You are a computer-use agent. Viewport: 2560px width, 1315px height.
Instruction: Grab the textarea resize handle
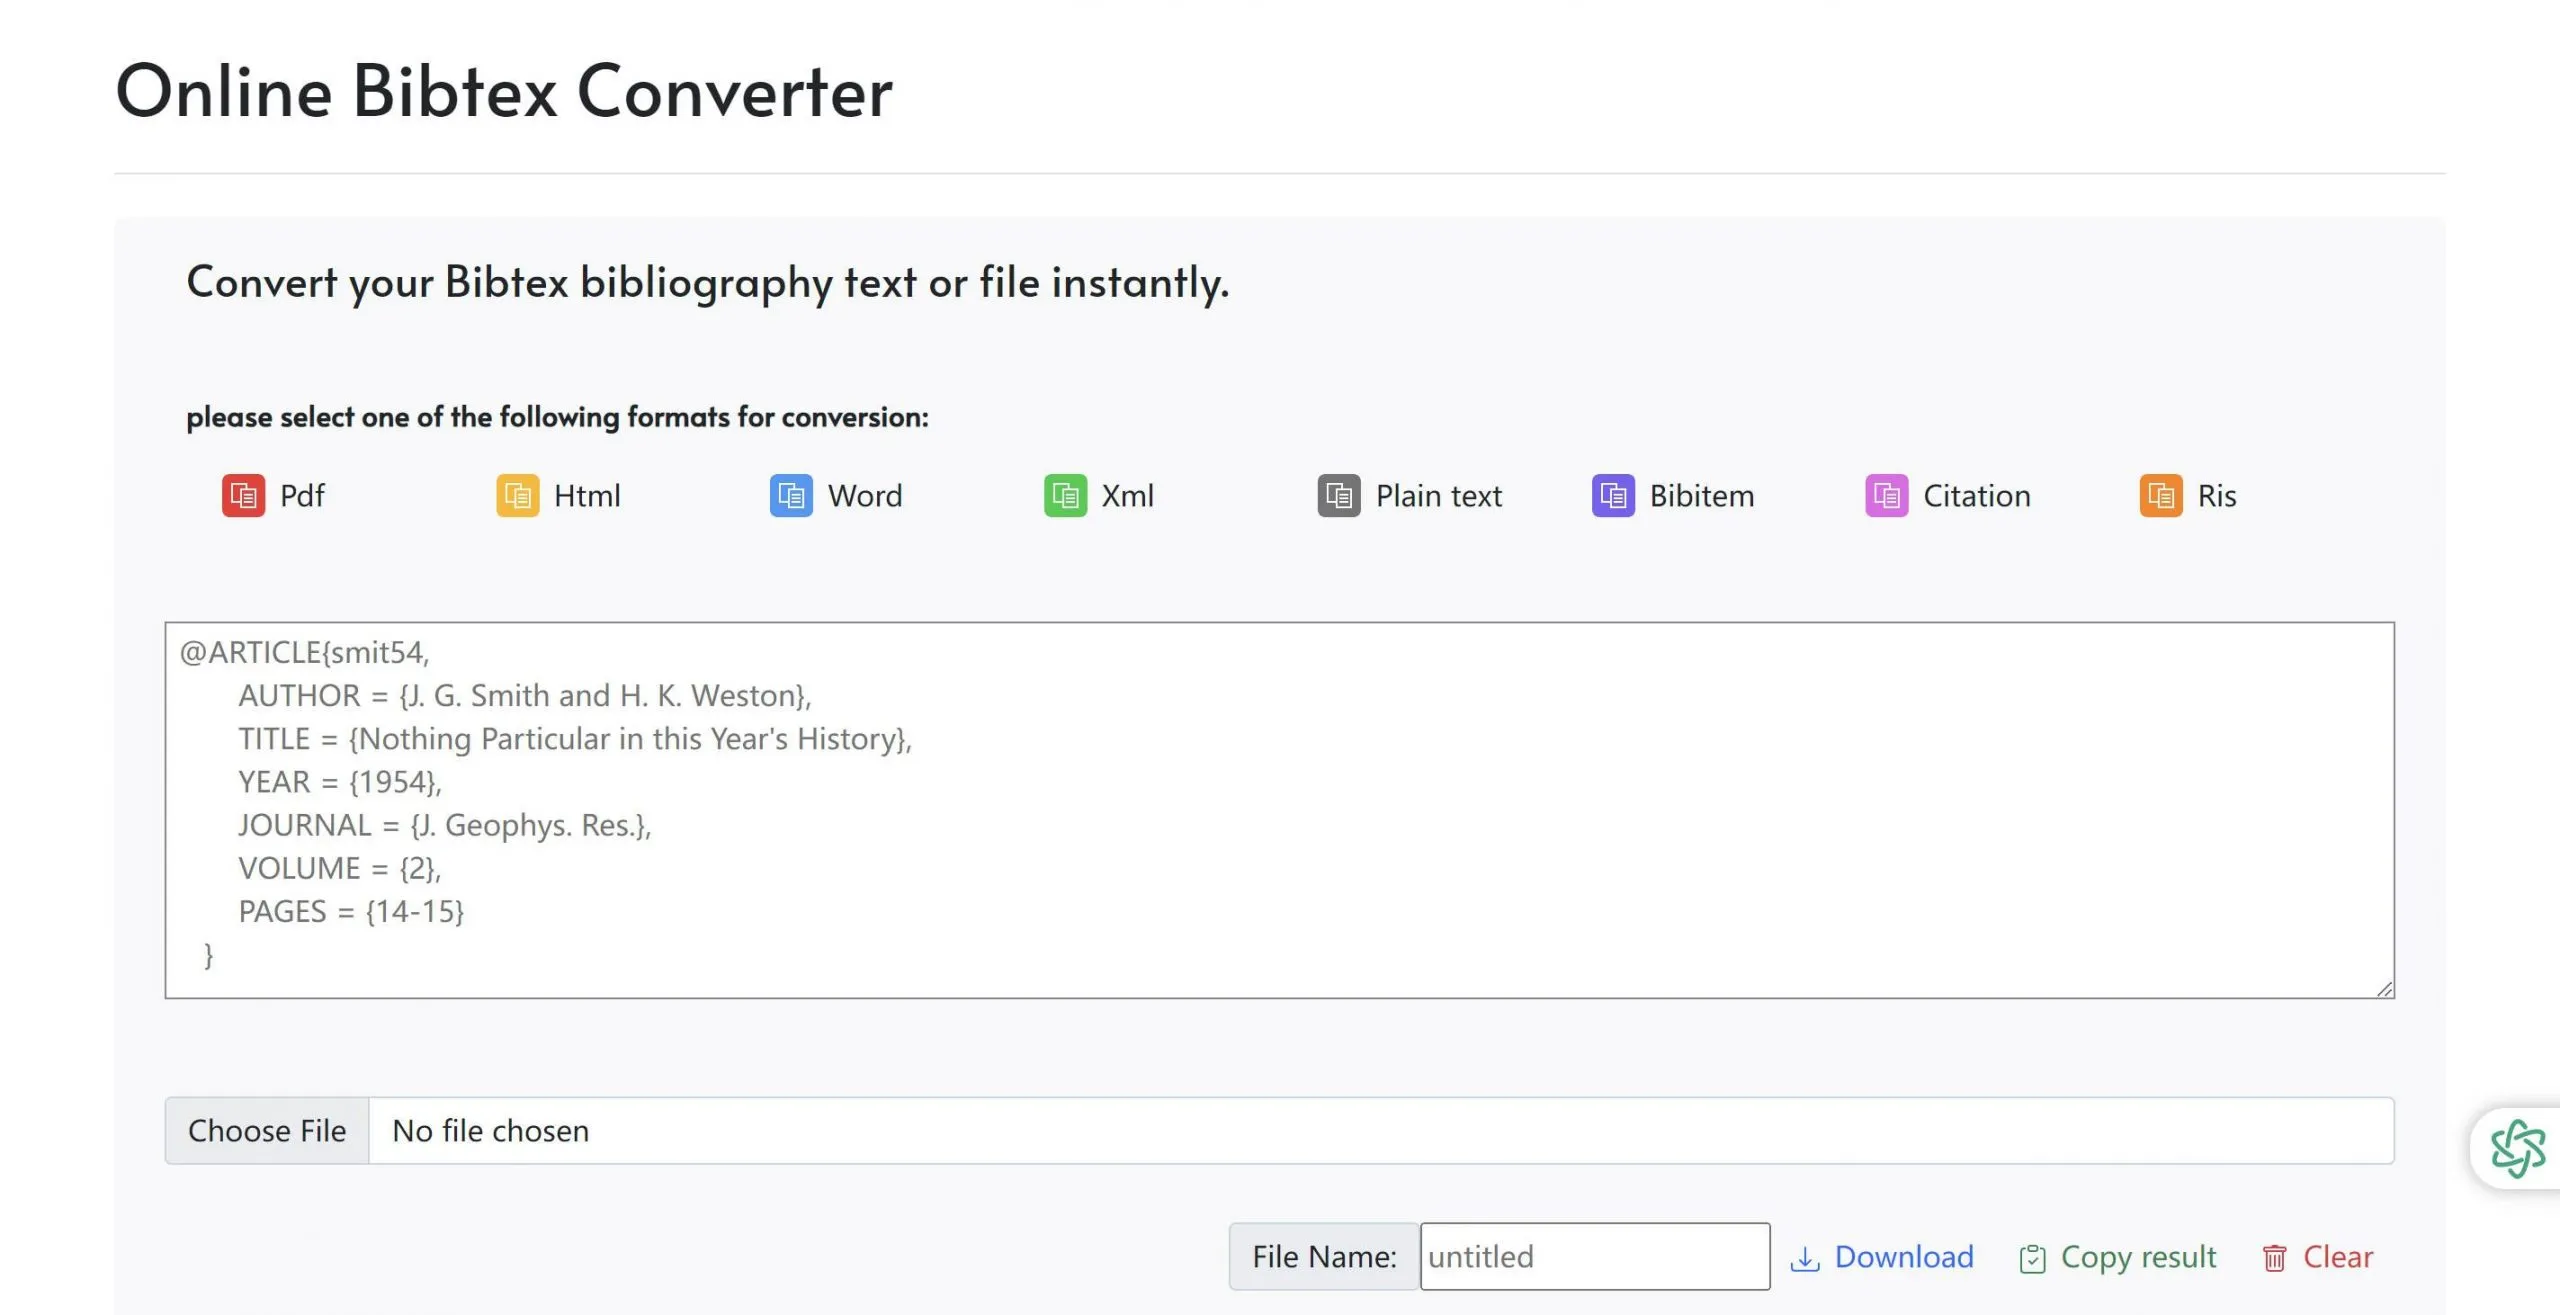(x=2384, y=989)
